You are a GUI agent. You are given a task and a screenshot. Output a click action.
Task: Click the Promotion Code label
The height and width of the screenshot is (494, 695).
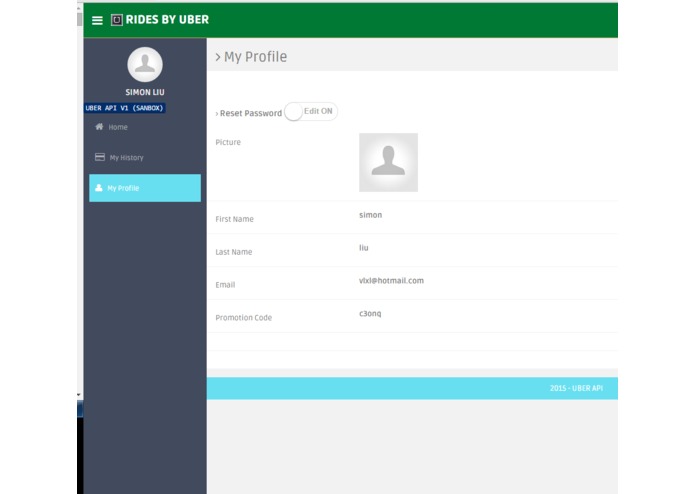(244, 318)
